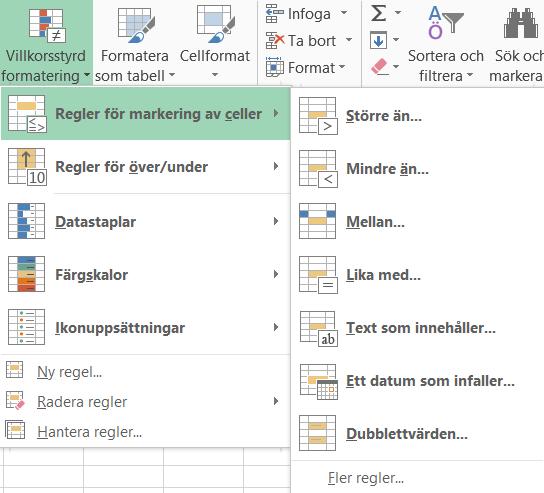The image size is (544, 493).
Task: Expand the Formatera som tabell dropdown arrow
Action: pos(172,75)
